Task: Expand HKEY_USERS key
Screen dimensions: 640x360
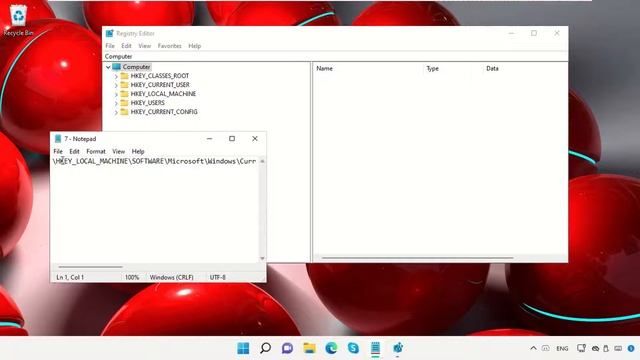Action: point(116,103)
